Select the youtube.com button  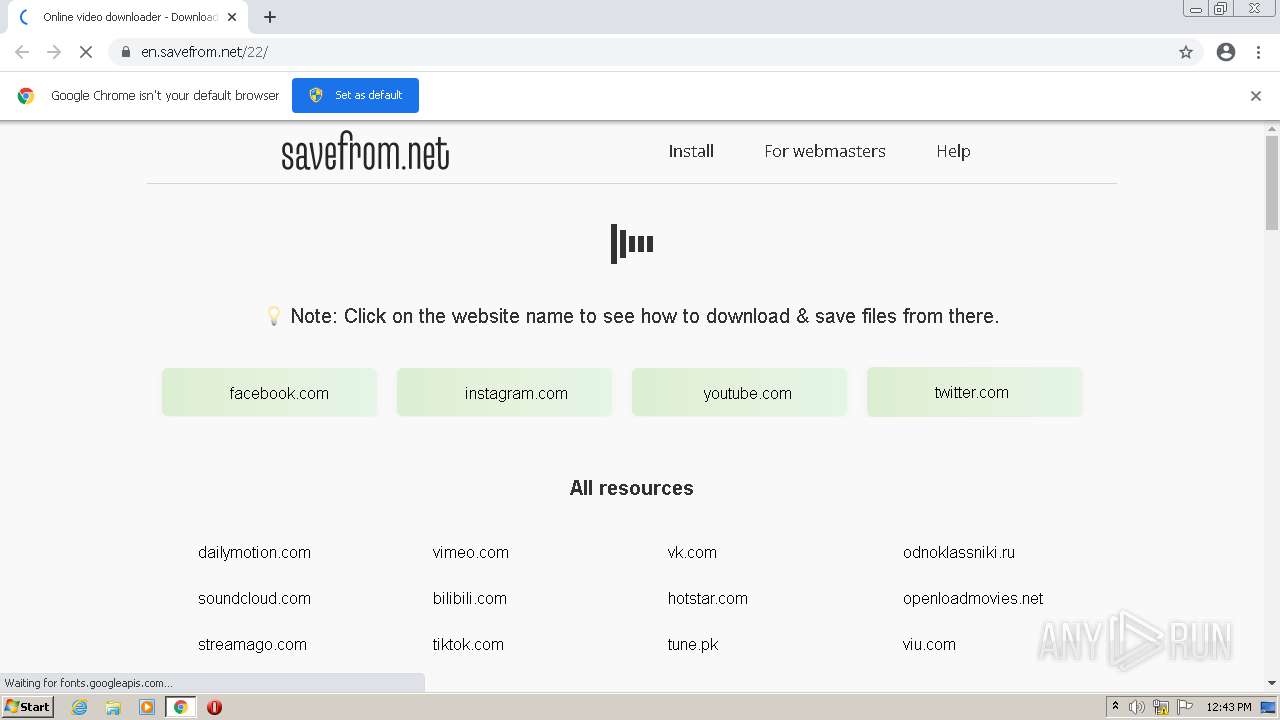pyautogui.click(x=740, y=393)
